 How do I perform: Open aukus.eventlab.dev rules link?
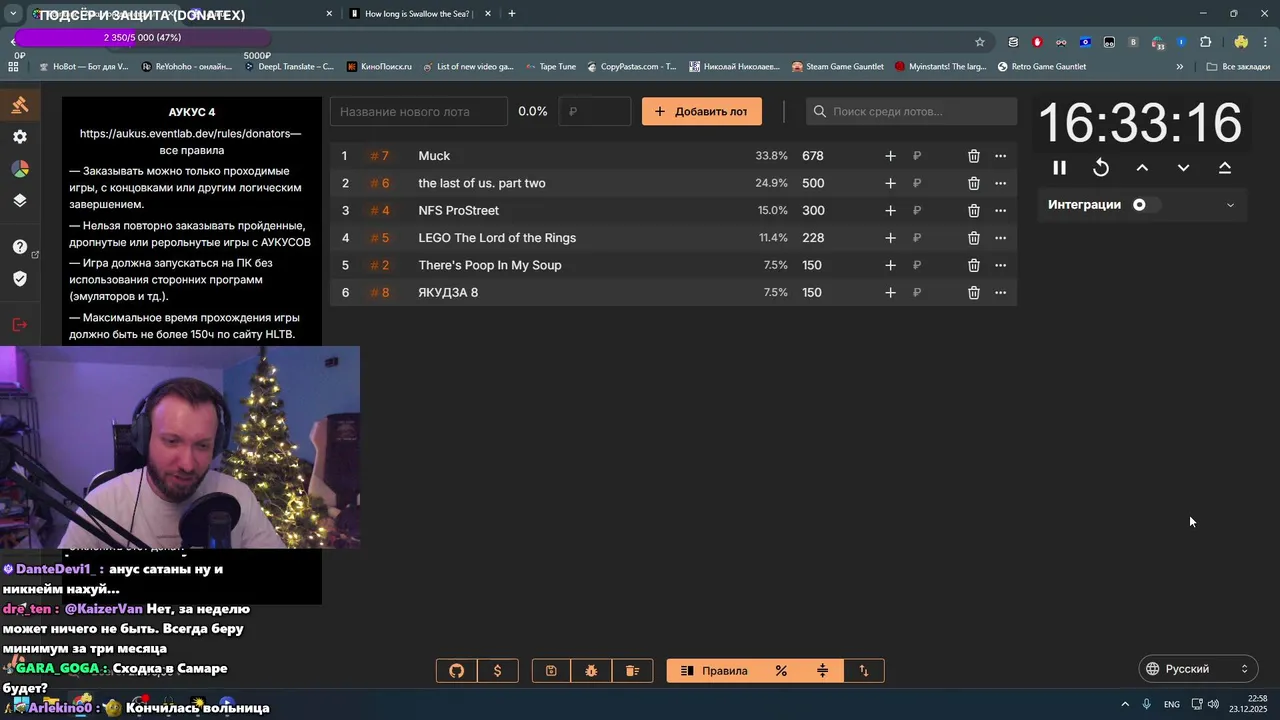point(190,133)
